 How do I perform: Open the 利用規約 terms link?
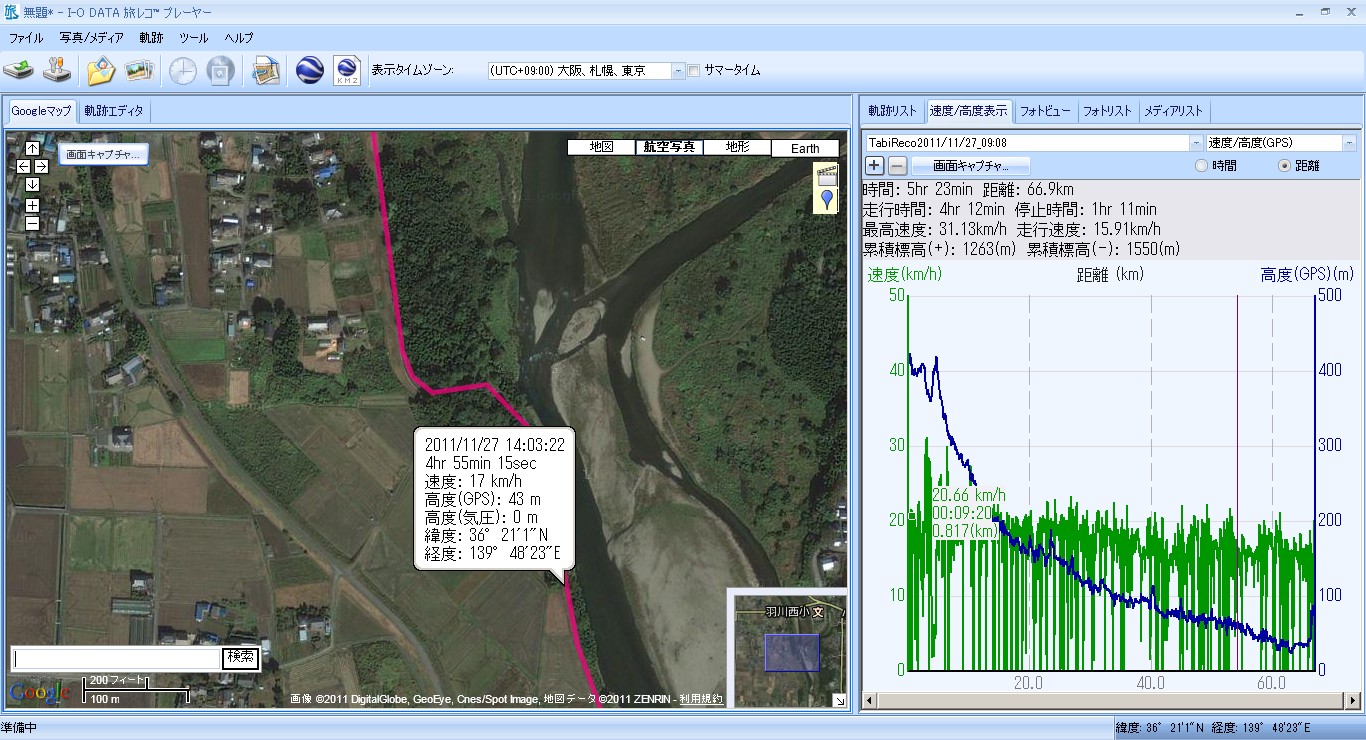click(x=701, y=699)
